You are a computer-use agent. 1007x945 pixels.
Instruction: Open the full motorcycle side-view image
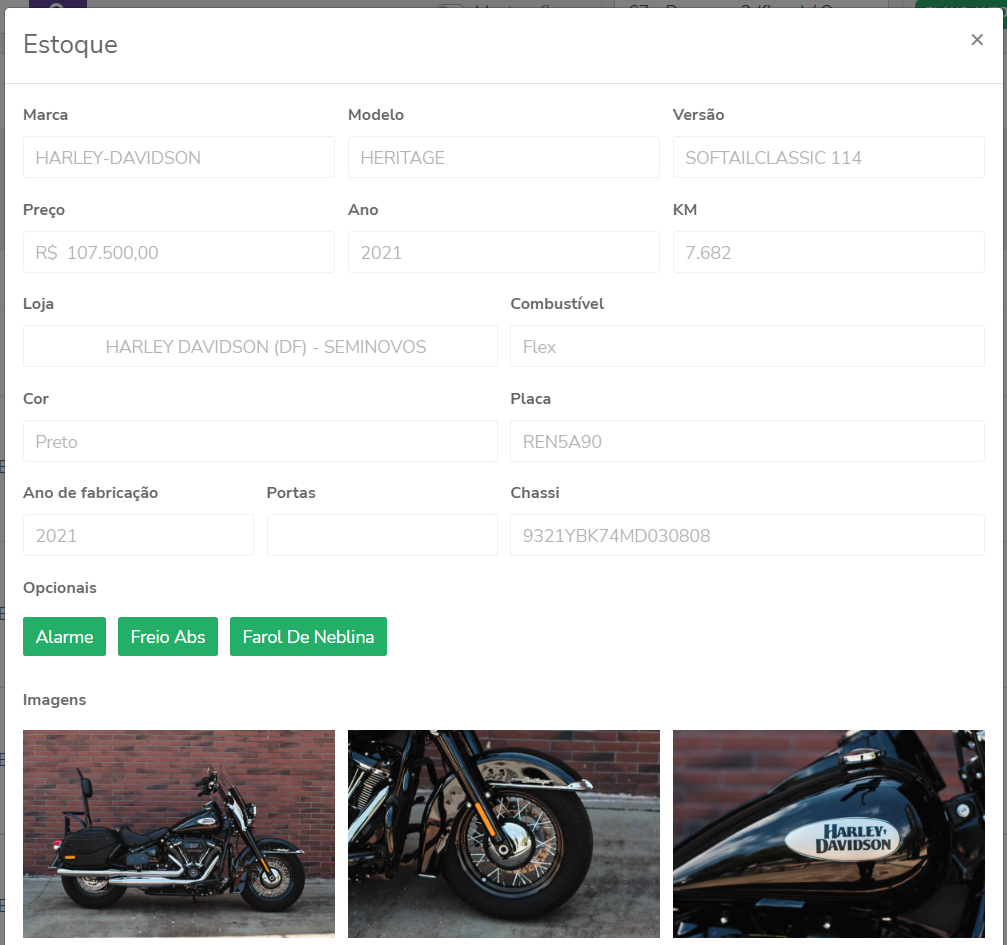(x=179, y=834)
